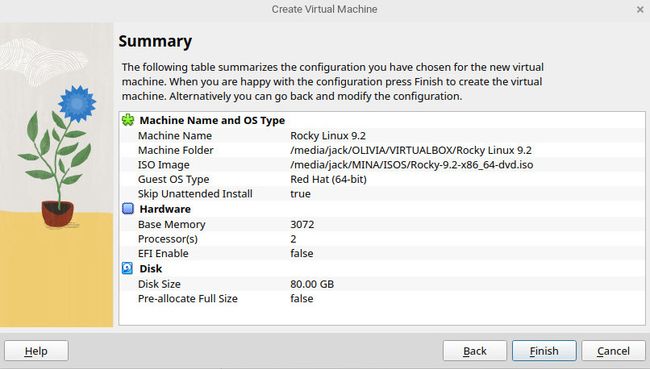This screenshot has width=650, height=369.
Task: Click the blue Hardware section icon
Action: pos(128,209)
